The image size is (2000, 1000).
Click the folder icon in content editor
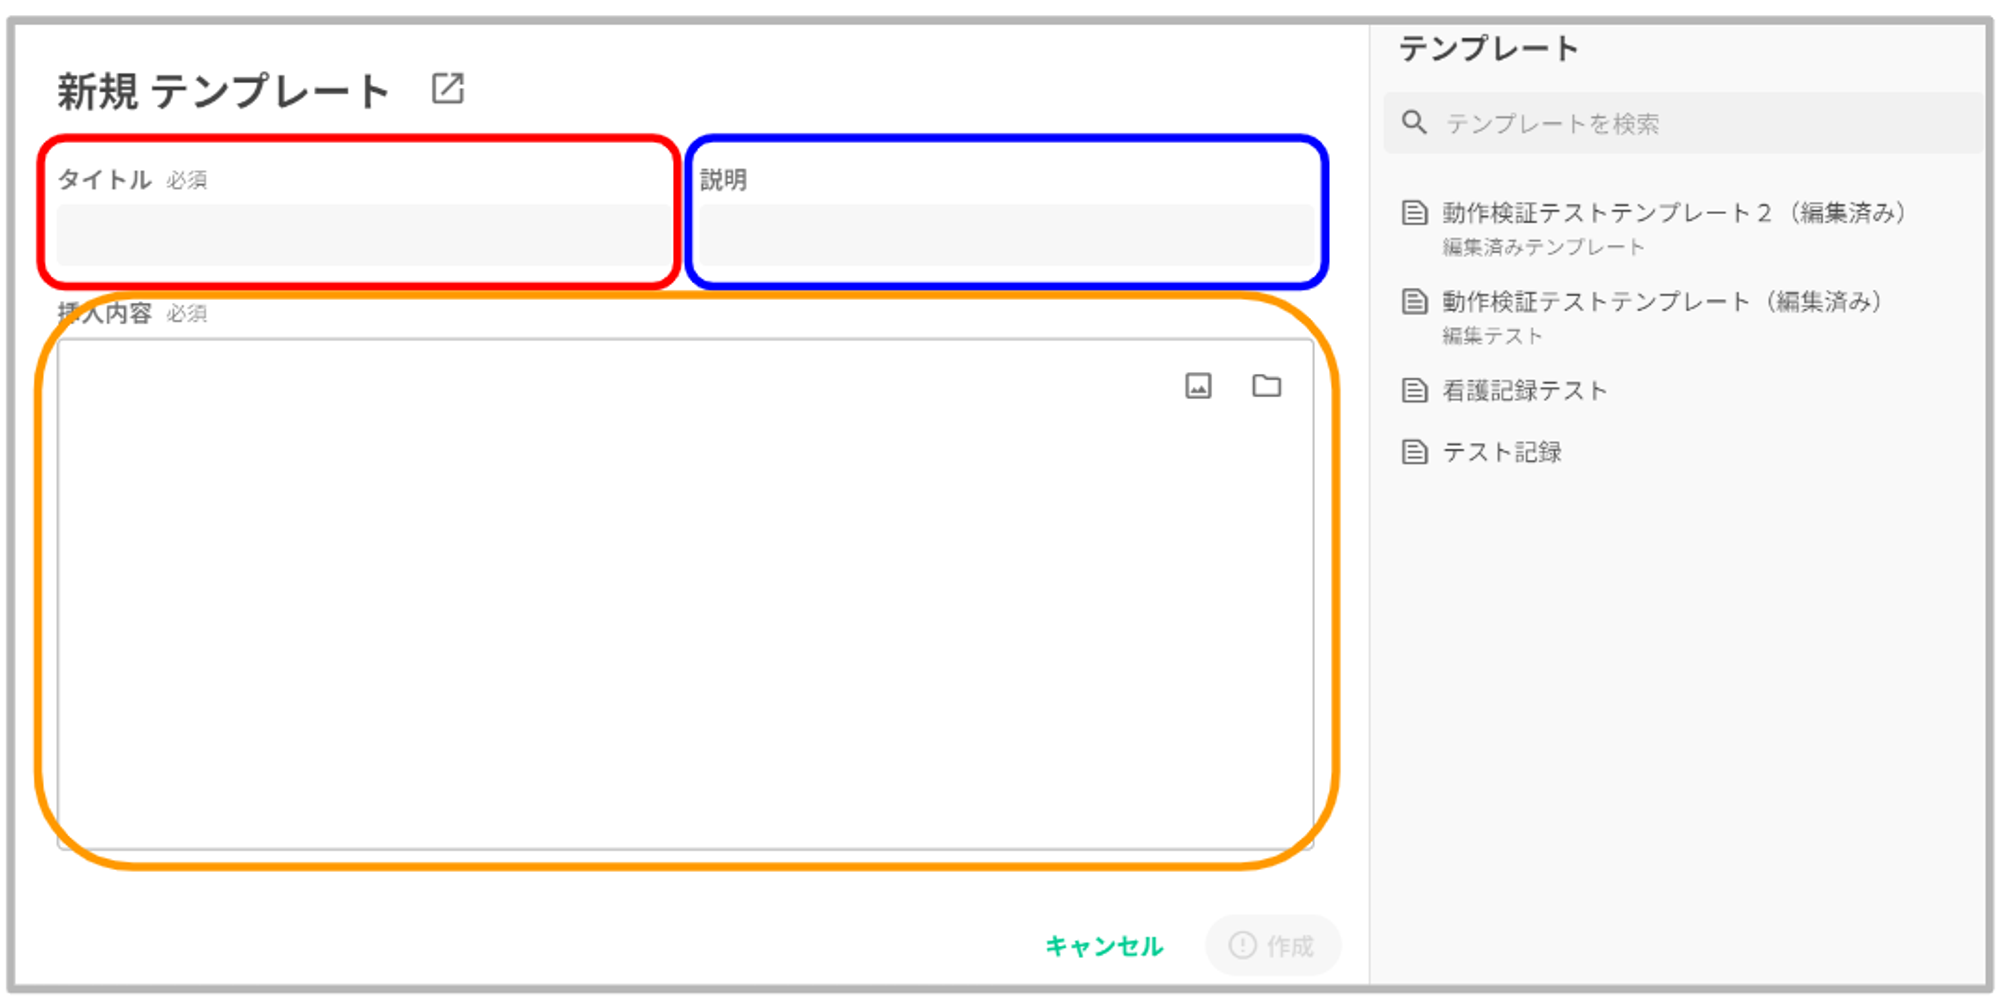tap(1266, 386)
